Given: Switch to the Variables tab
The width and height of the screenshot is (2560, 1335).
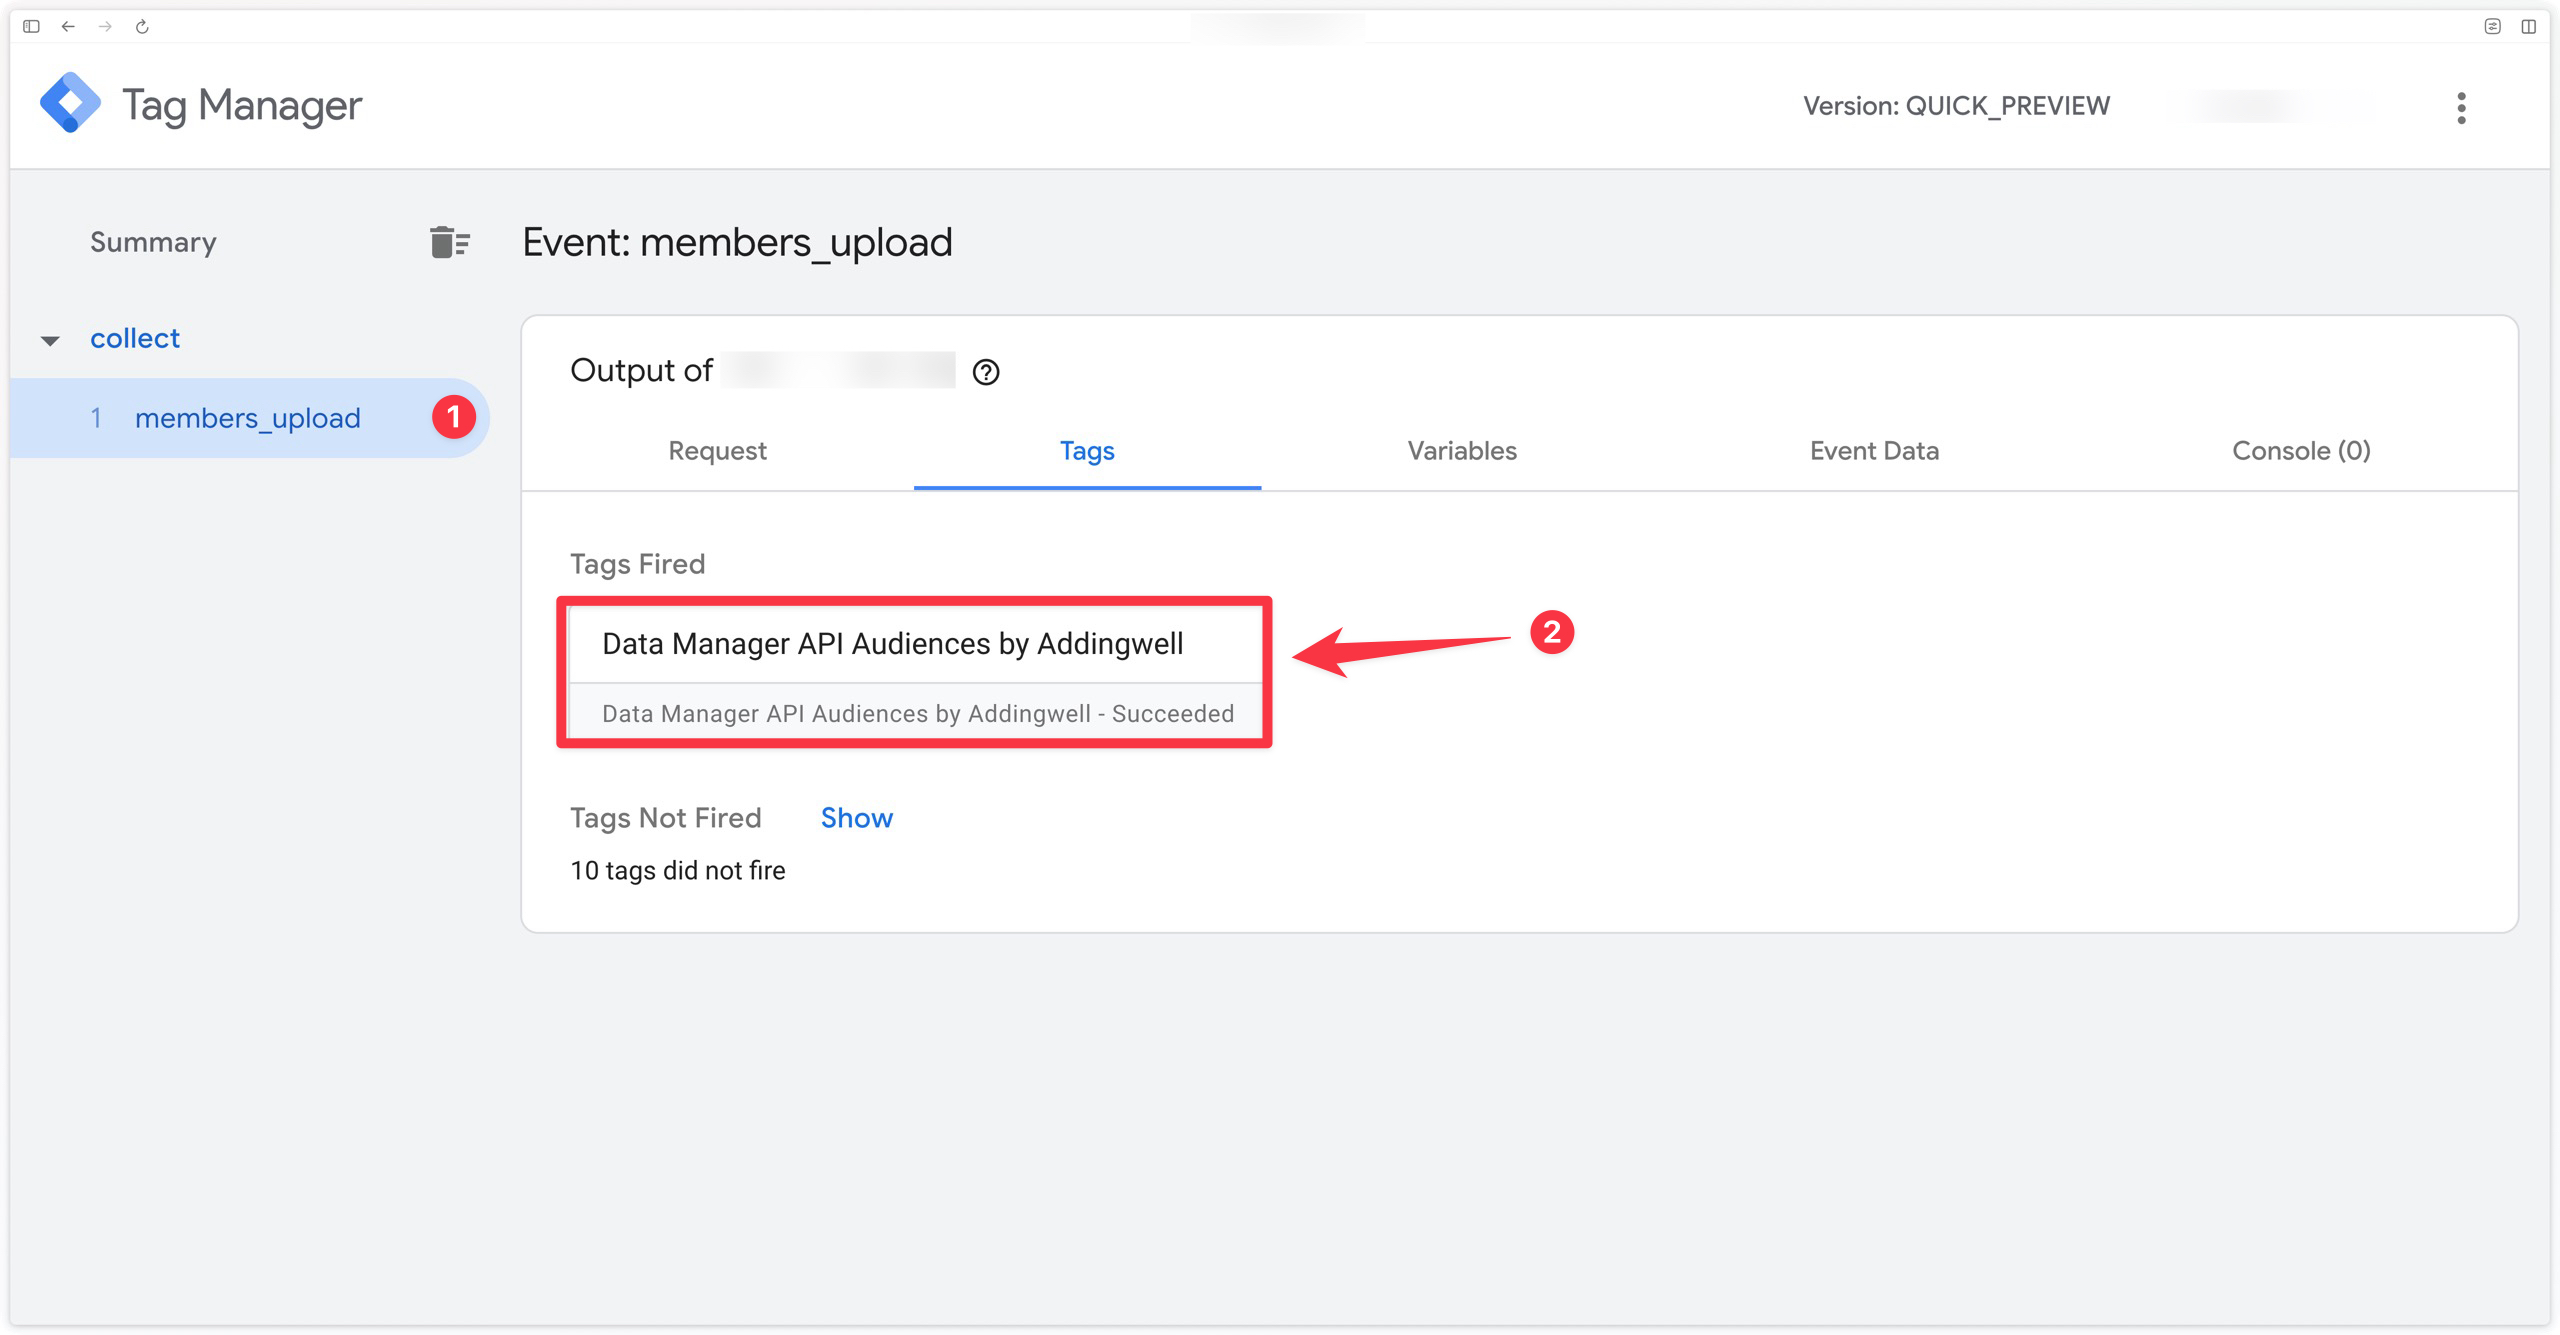Looking at the screenshot, I should click(1462, 451).
